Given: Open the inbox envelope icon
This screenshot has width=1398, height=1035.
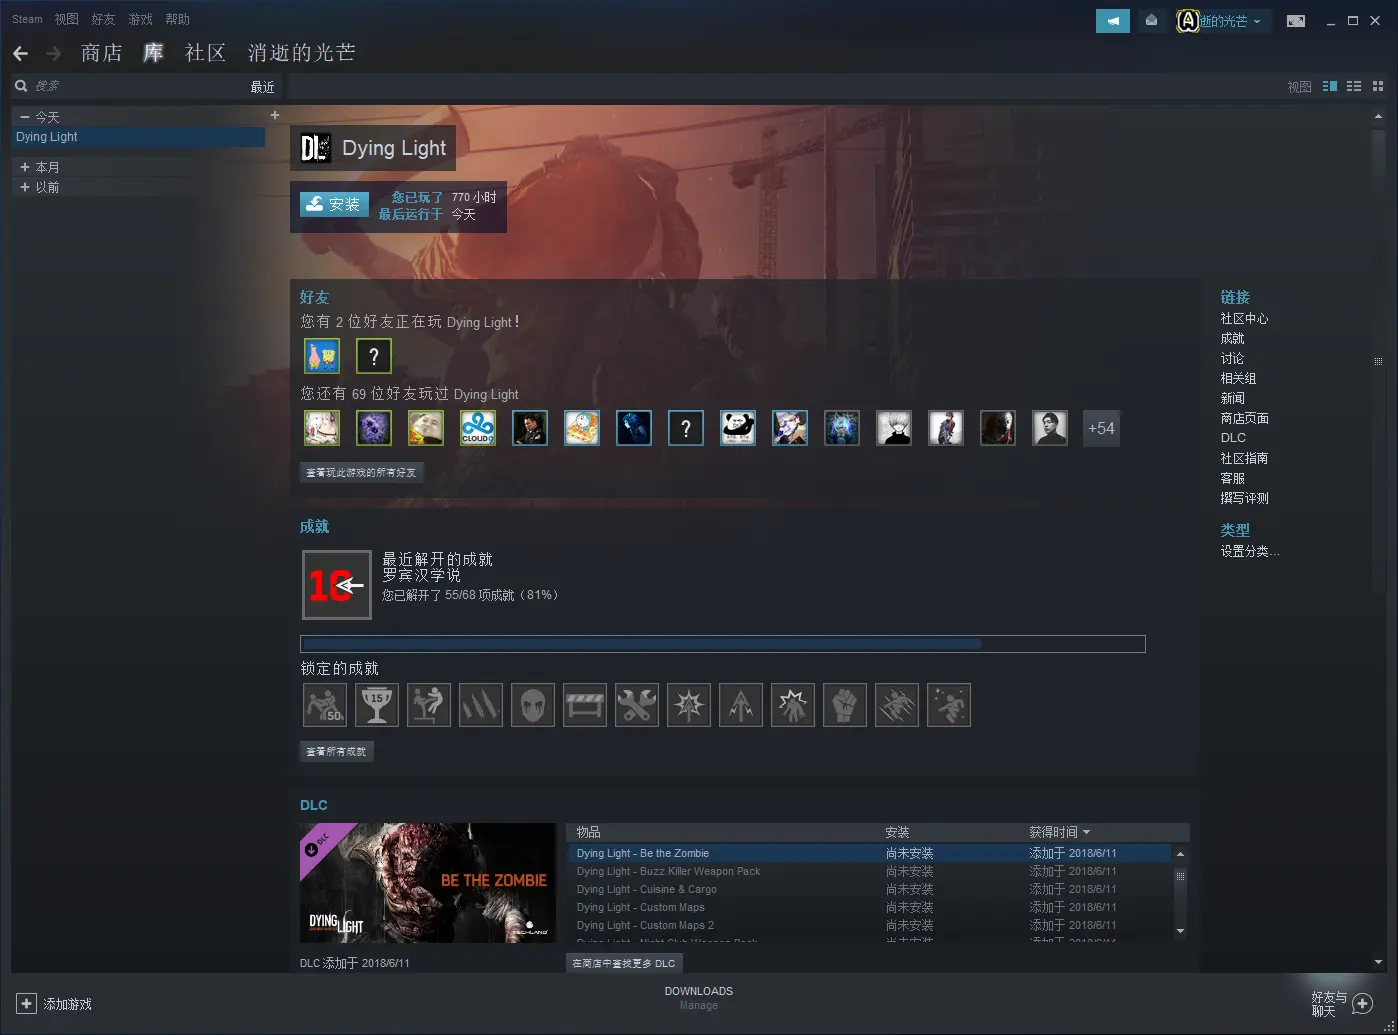Looking at the screenshot, I should [1152, 21].
